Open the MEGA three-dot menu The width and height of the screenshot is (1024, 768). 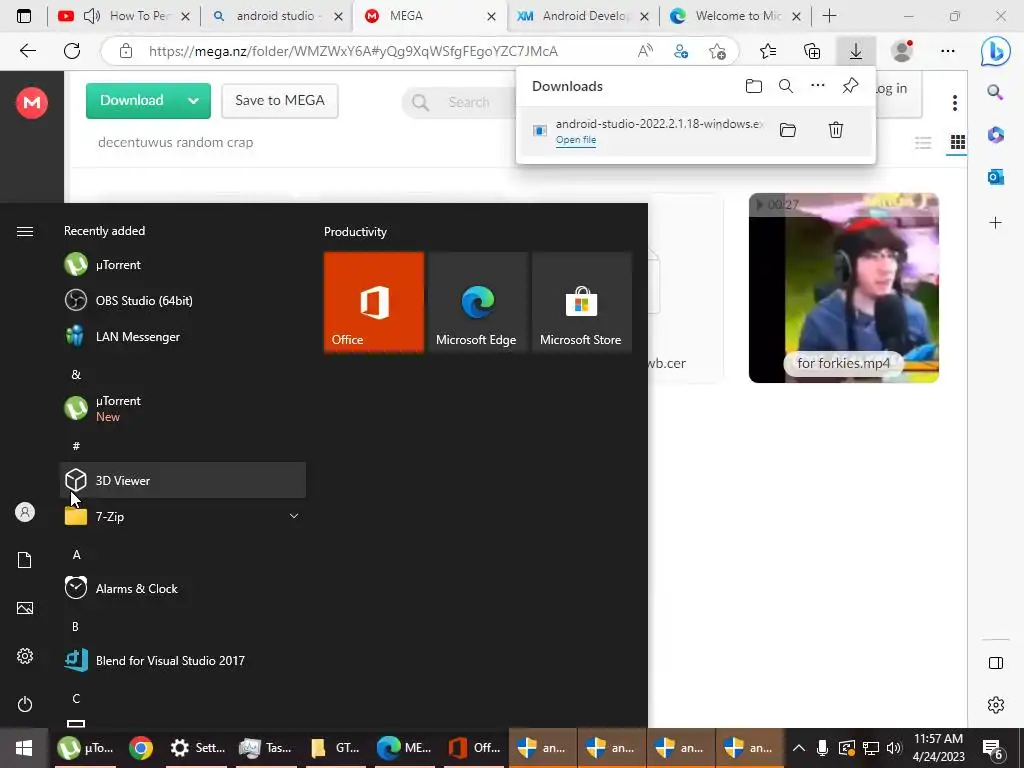955,103
